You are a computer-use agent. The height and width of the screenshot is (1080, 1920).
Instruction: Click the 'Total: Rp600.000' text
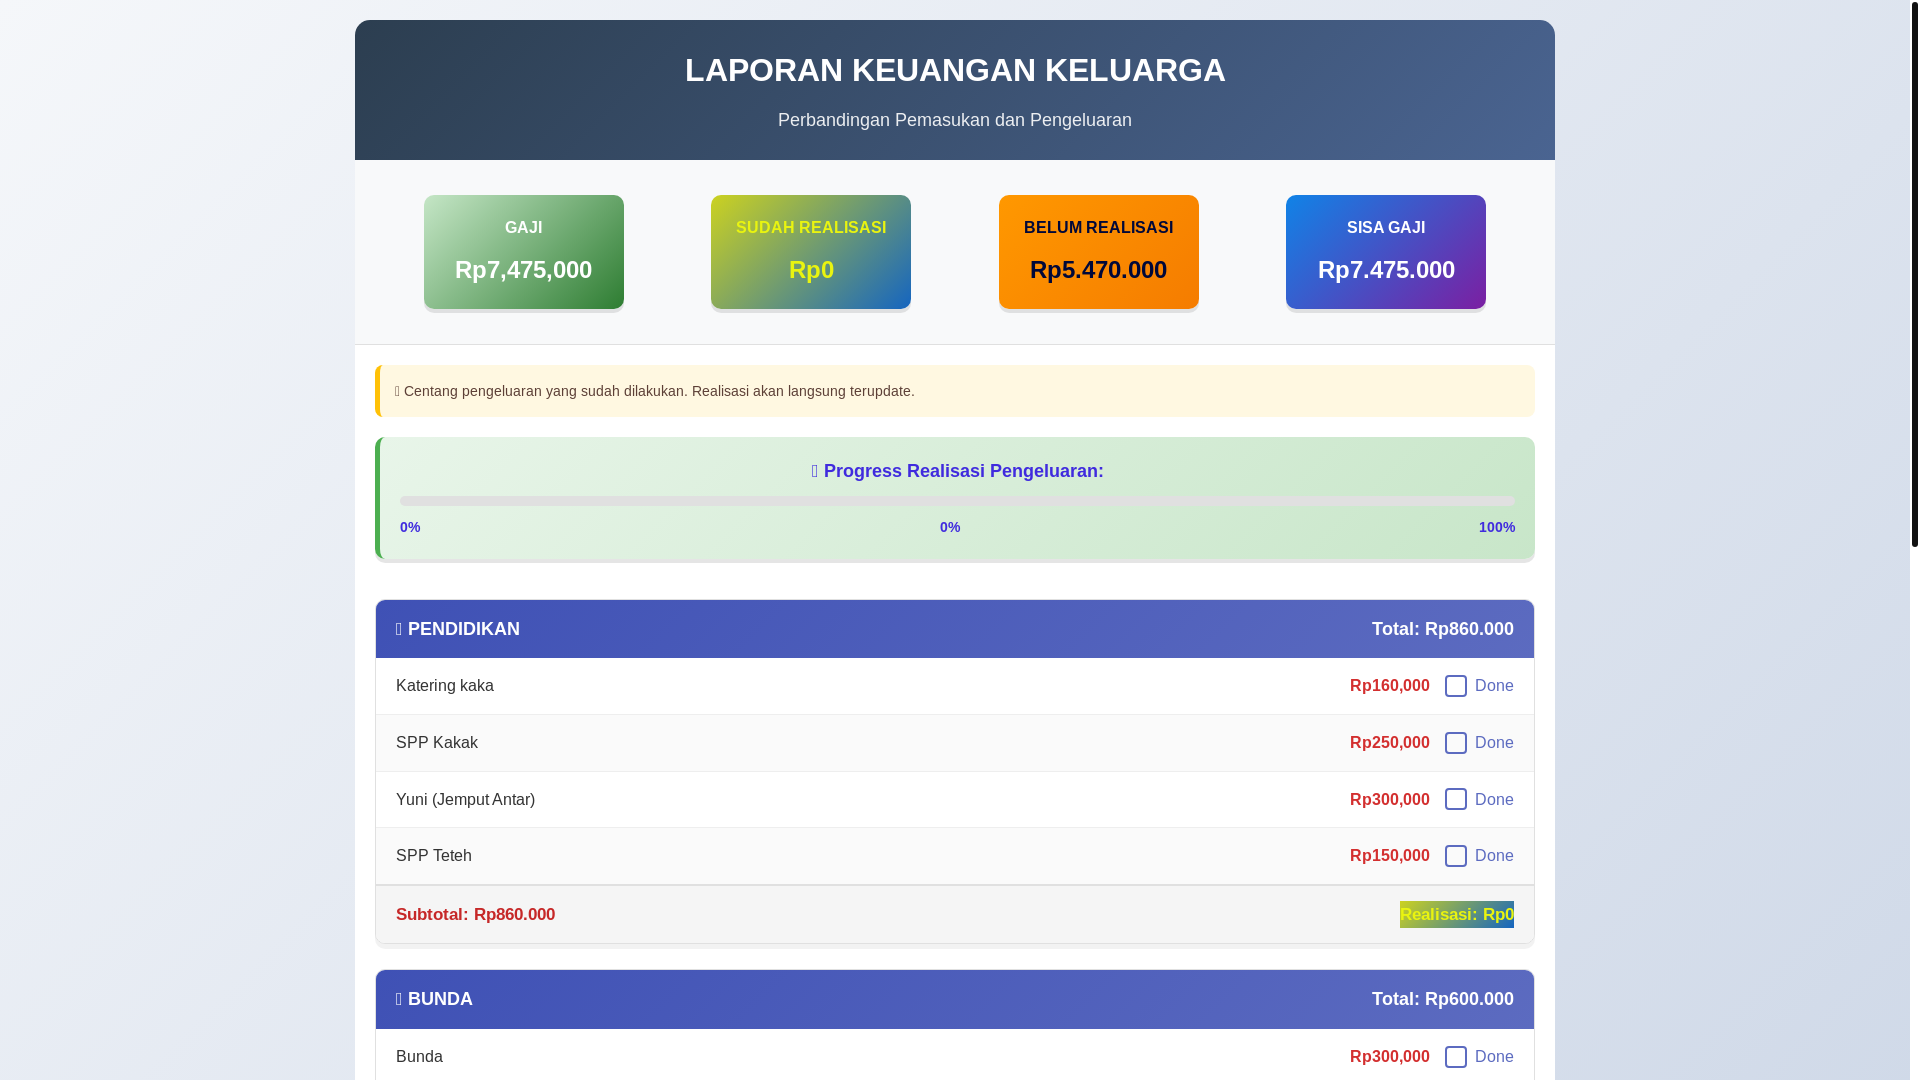pyautogui.click(x=1443, y=999)
